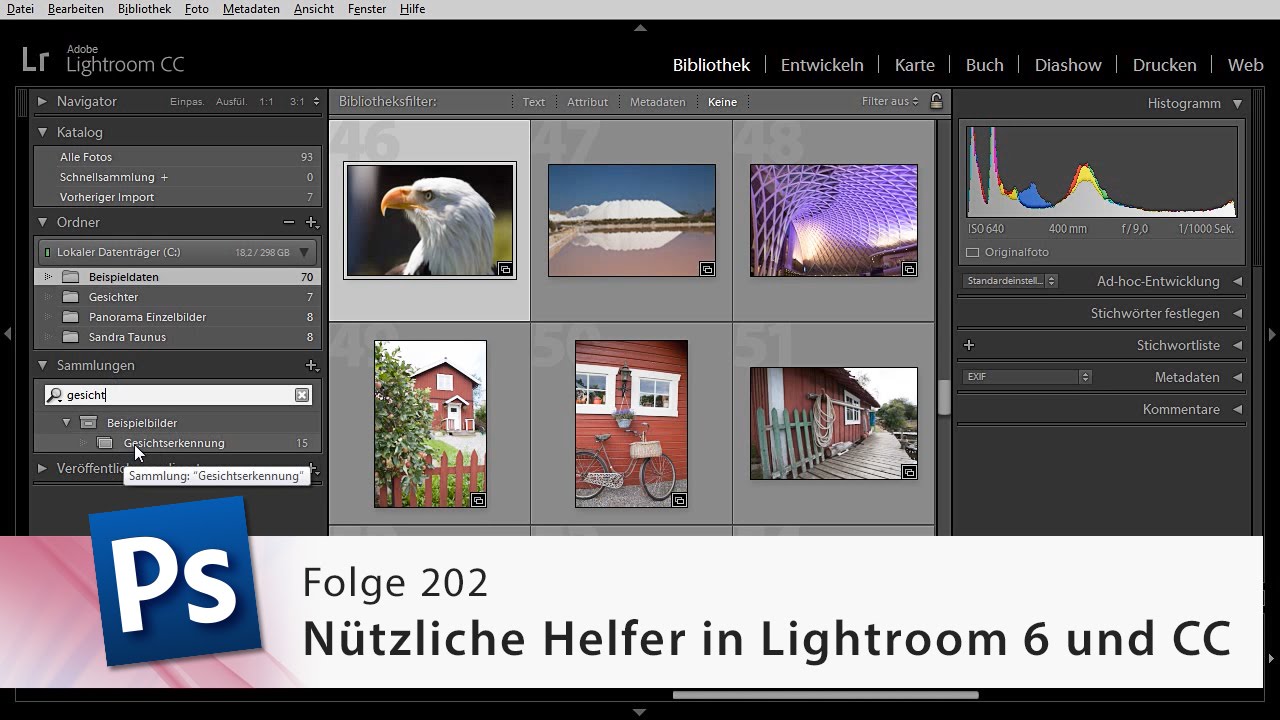The height and width of the screenshot is (720, 1280).
Task: Enable the Text library filter
Action: tap(534, 102)
